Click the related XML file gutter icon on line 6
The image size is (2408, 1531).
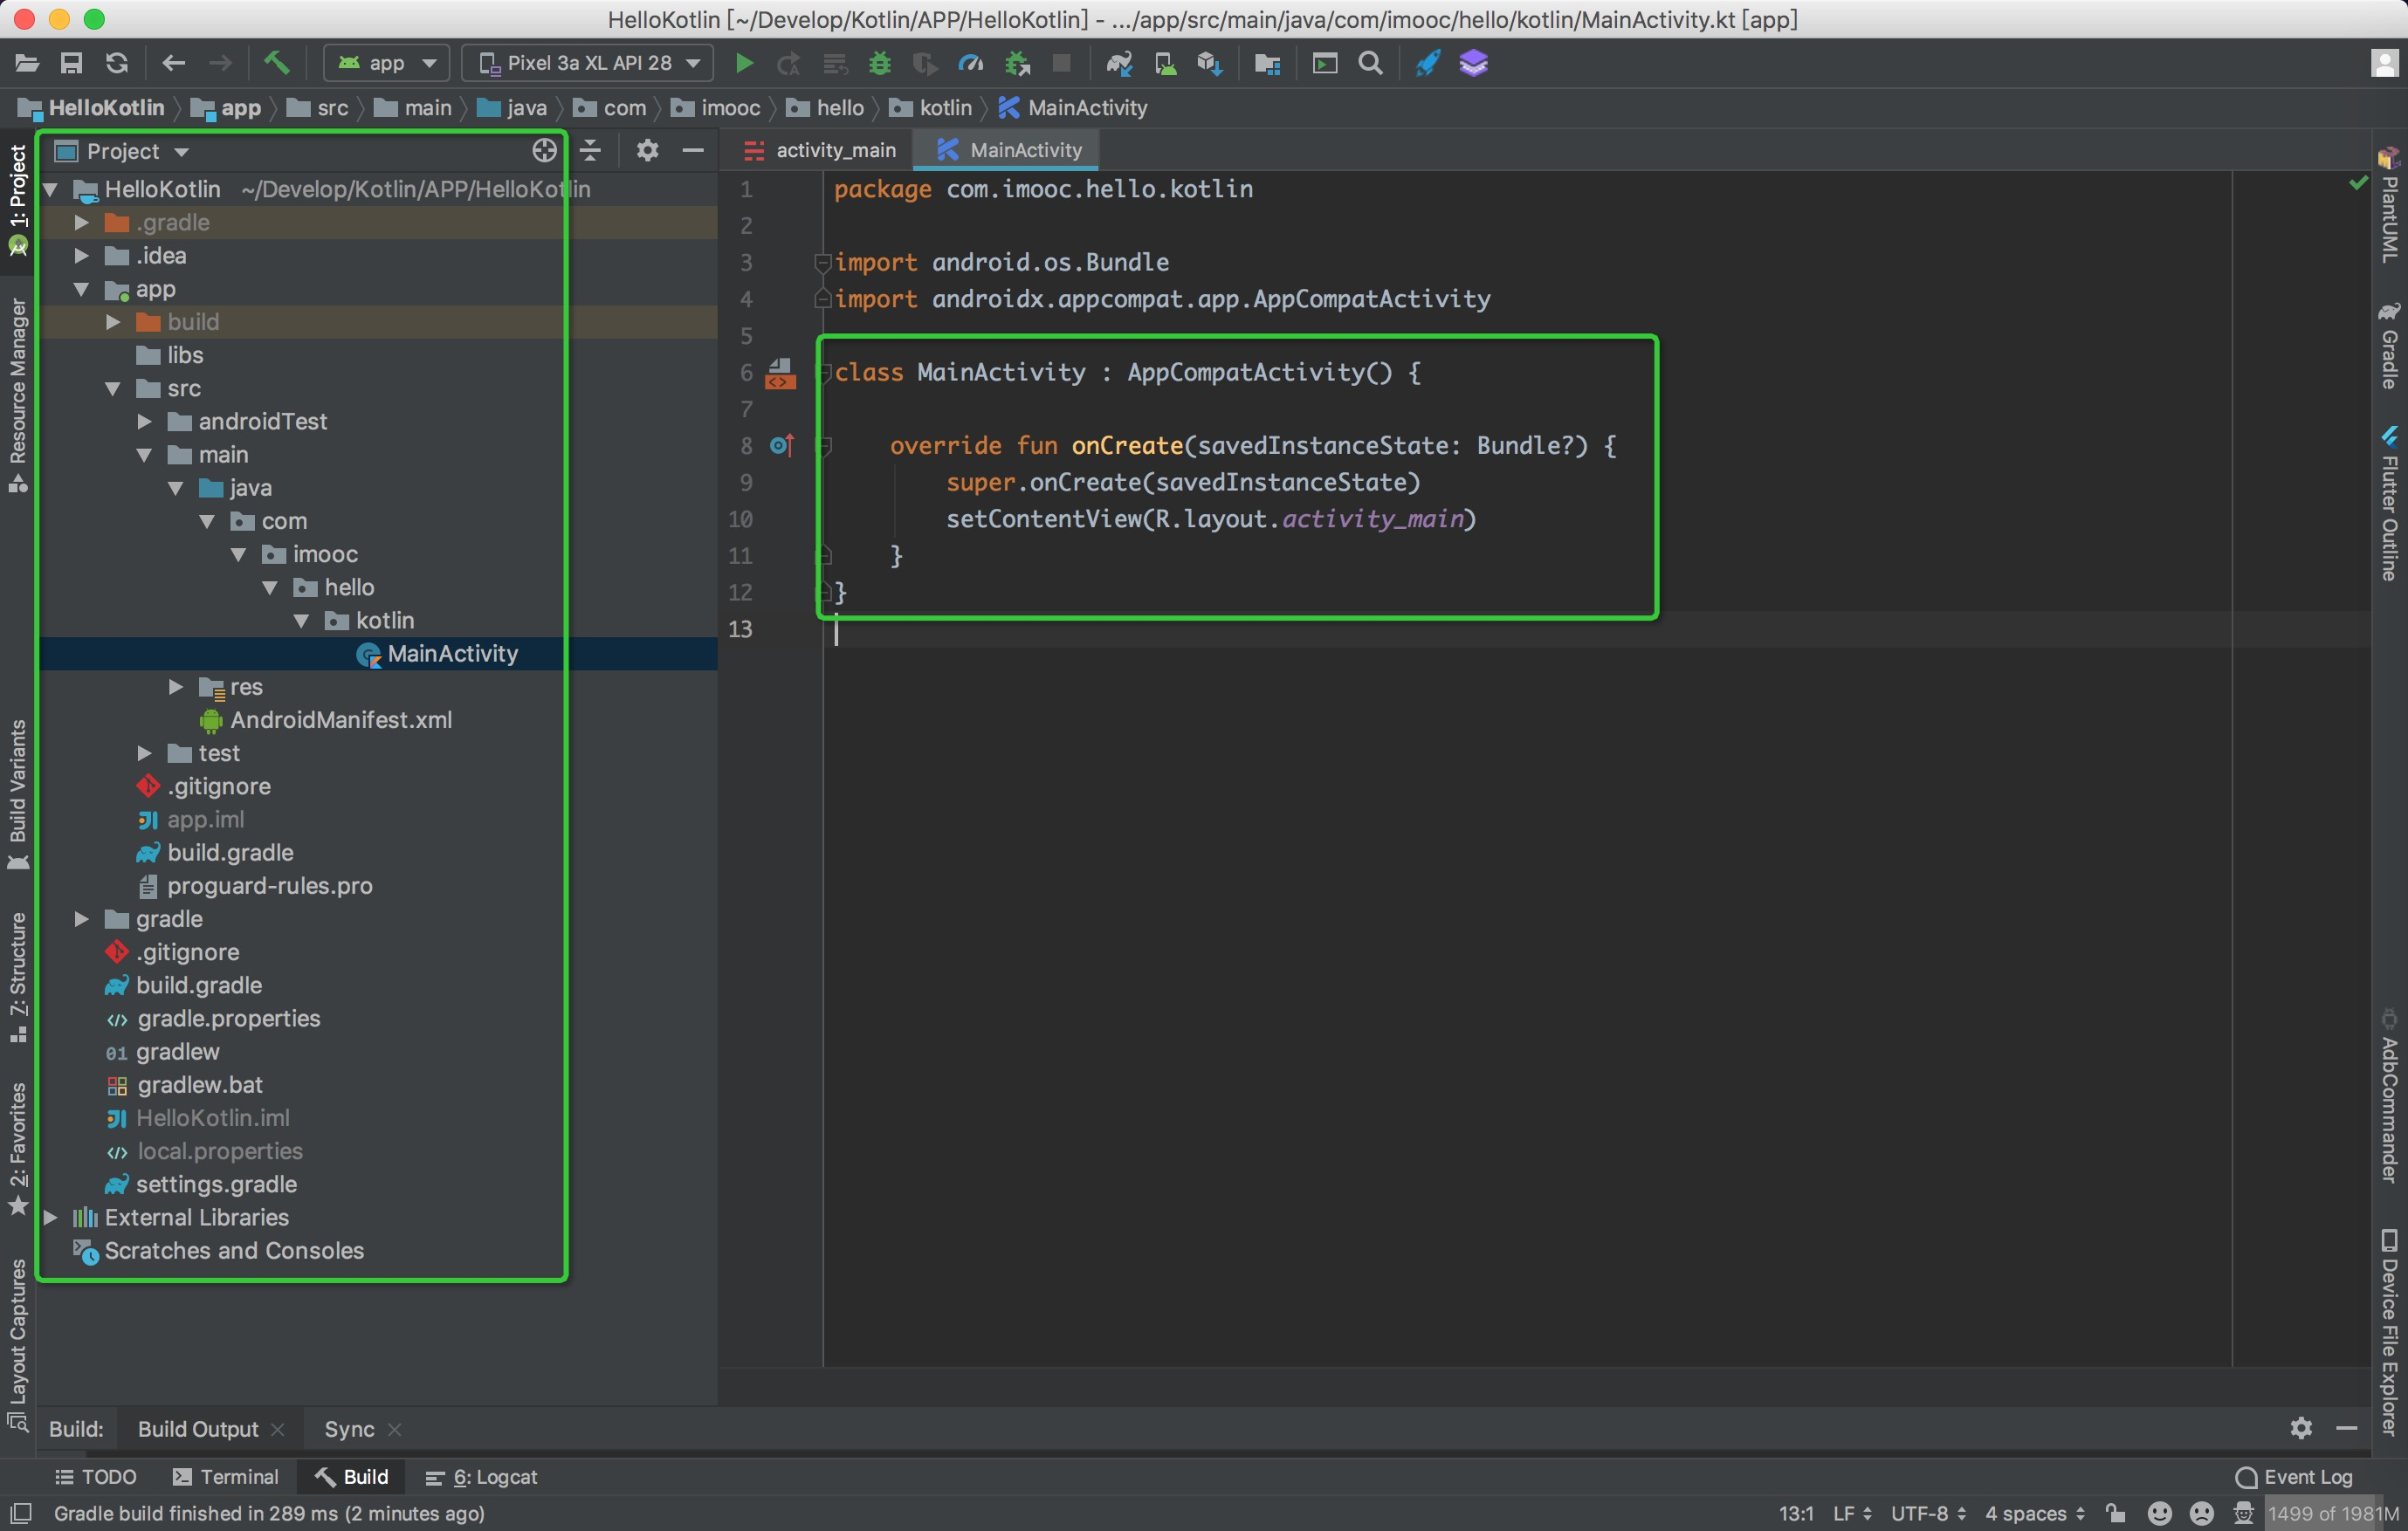click(780, 374)
